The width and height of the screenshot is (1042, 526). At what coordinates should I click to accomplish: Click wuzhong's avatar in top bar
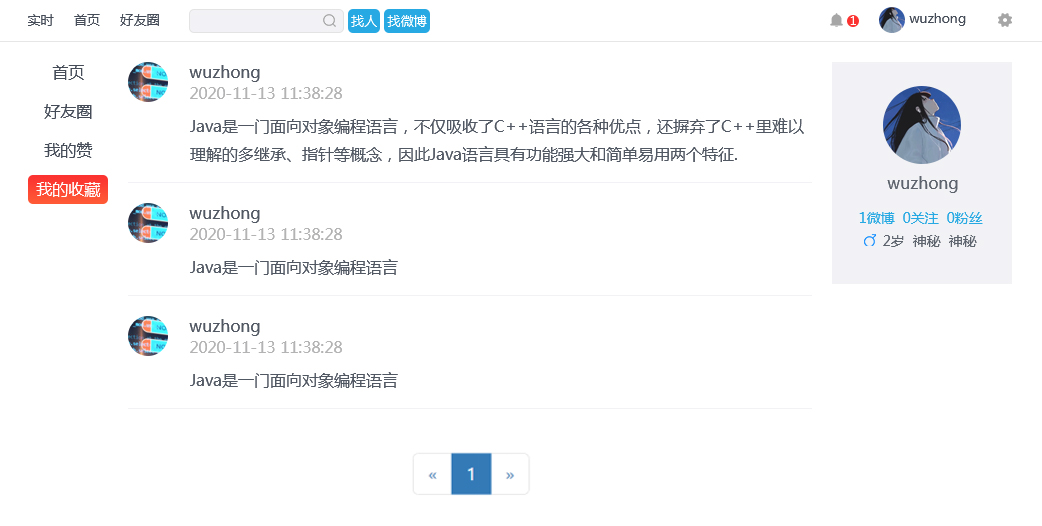tap(891, 20)
